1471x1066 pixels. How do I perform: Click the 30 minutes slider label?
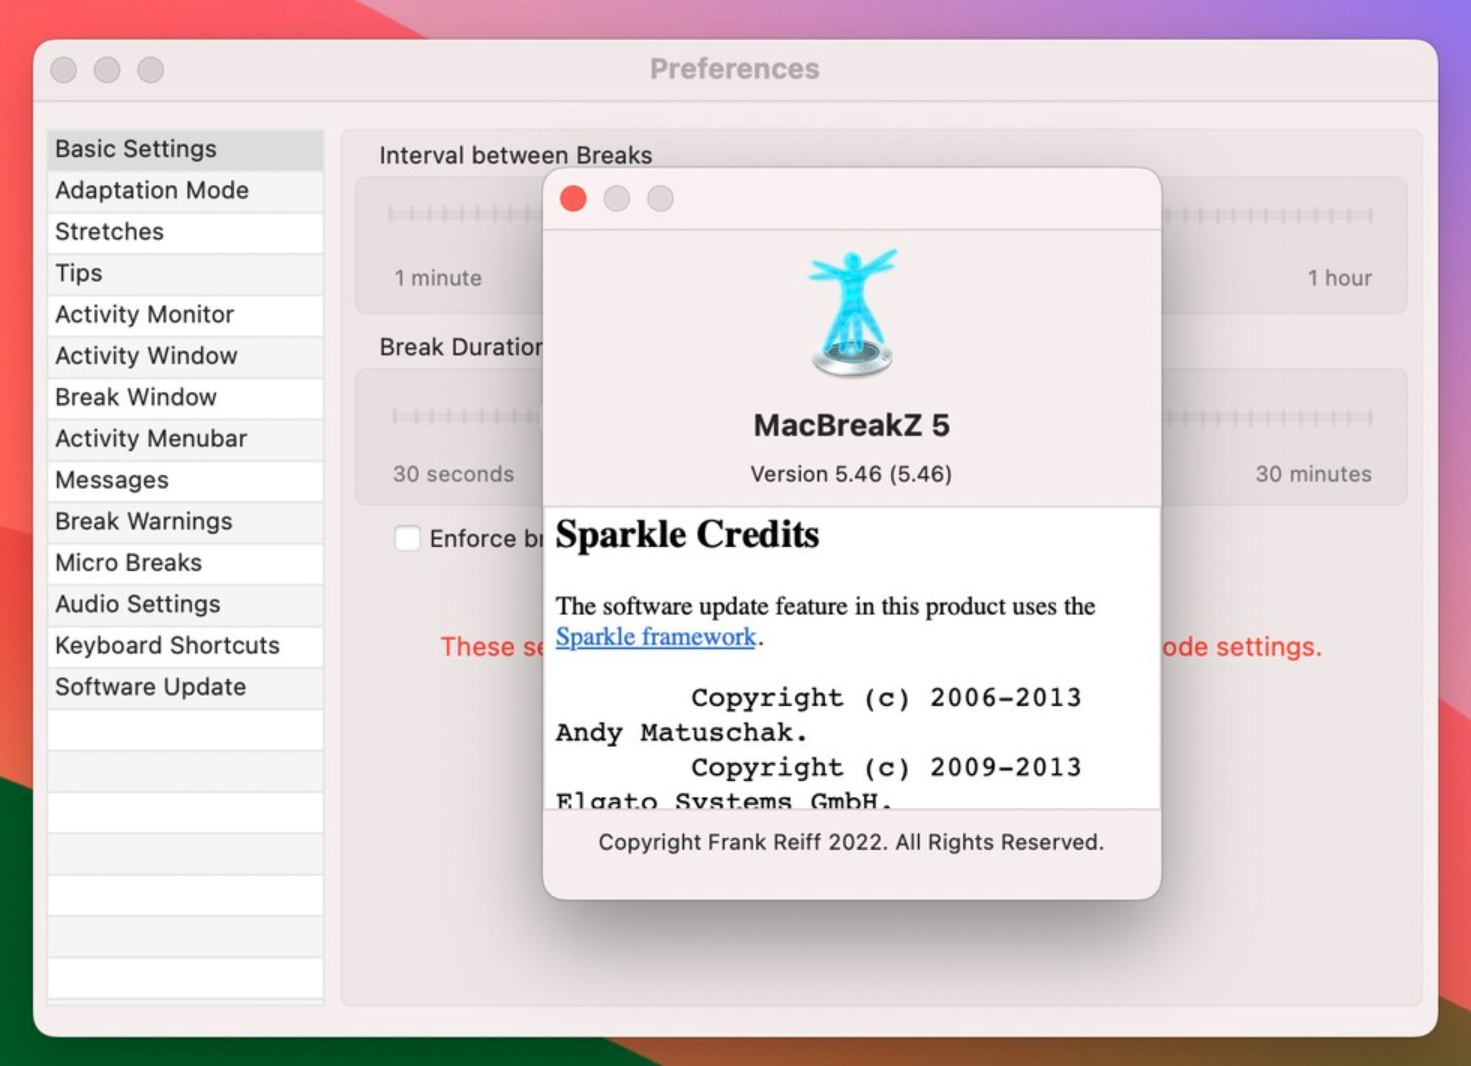tap(1313, 474)
